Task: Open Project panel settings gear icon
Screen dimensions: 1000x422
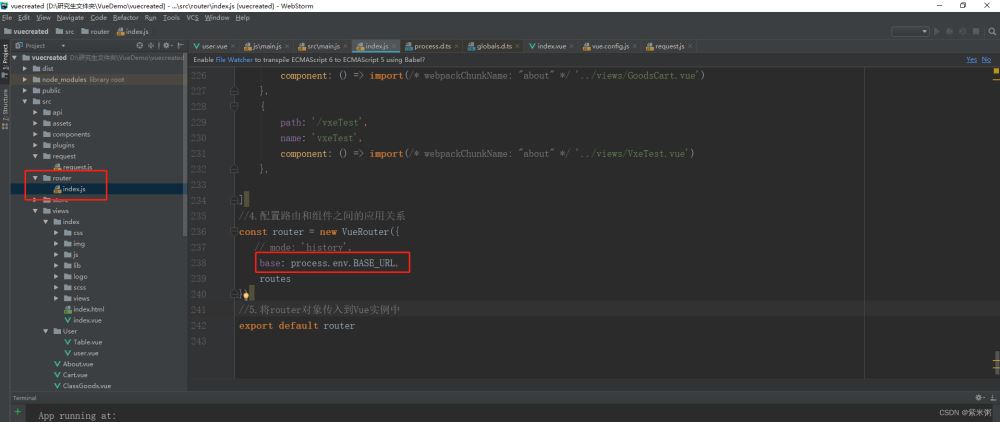Action: pos(164,46)
